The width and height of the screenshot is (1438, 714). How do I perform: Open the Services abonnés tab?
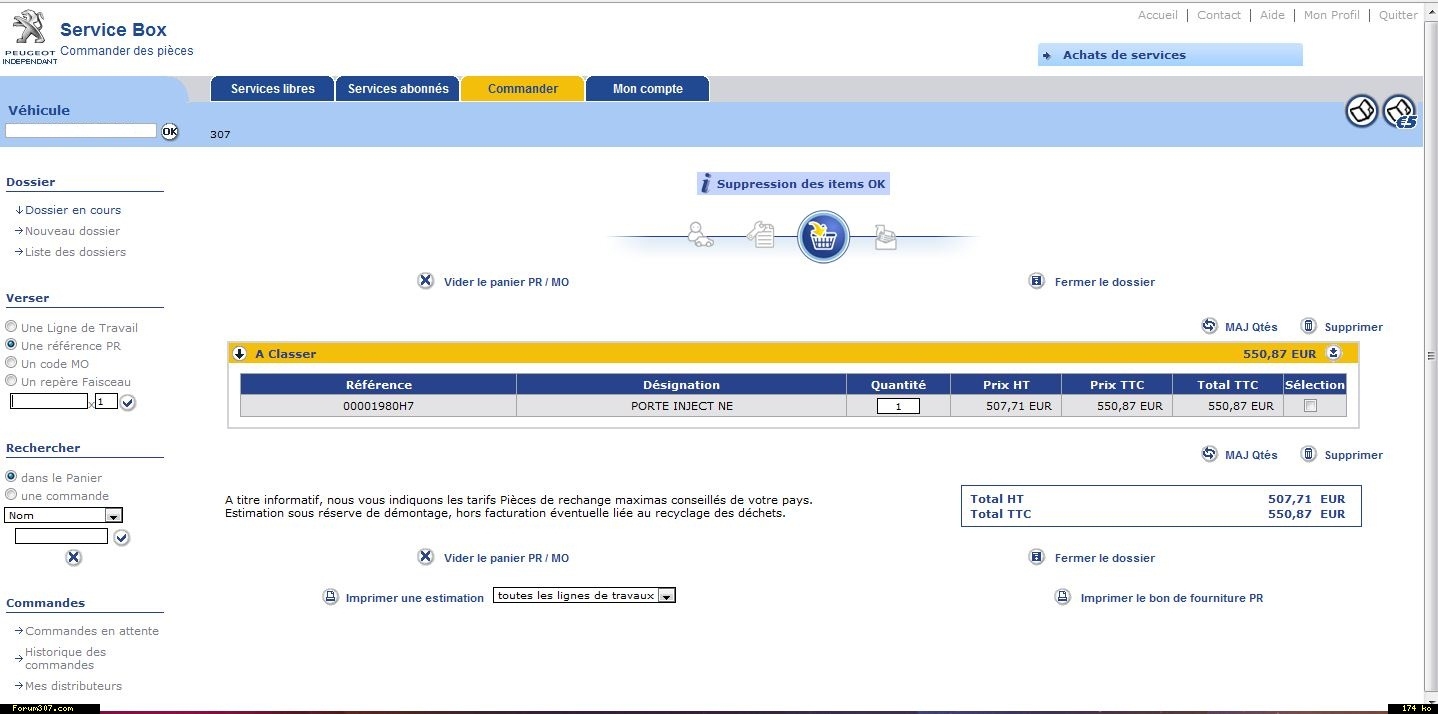pos(398,89)
